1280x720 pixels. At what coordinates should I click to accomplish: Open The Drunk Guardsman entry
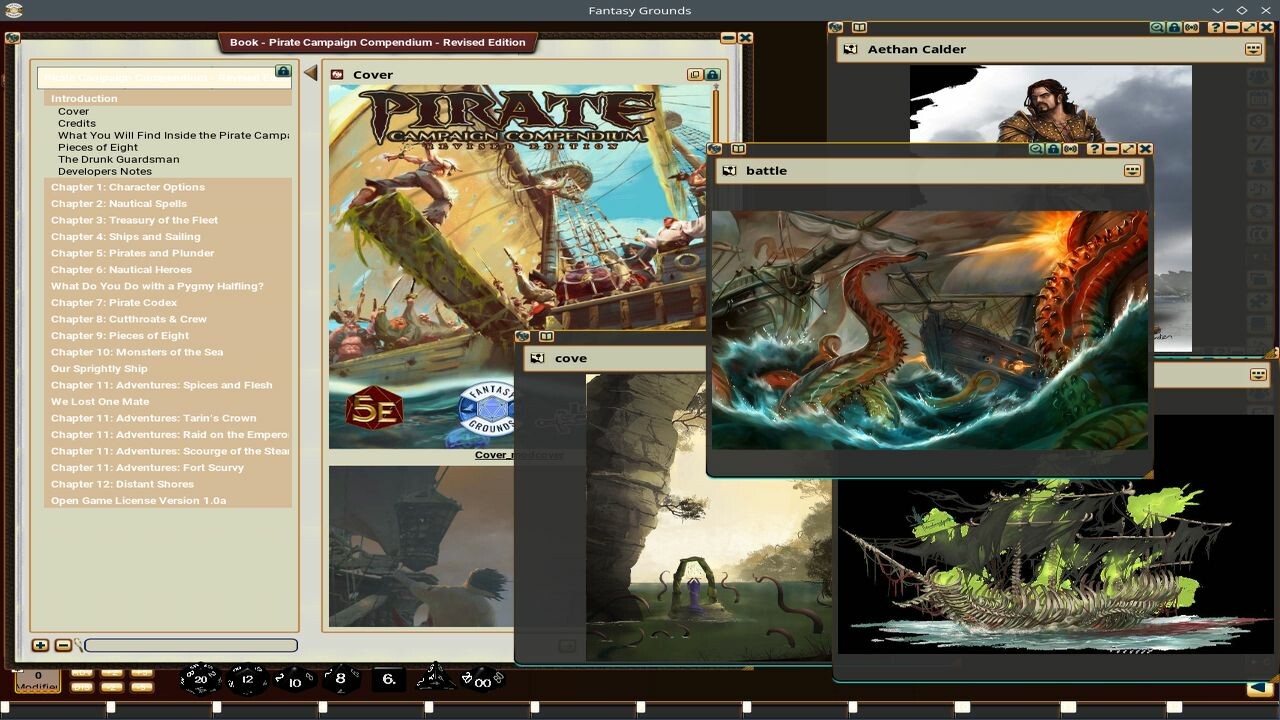click(x=118, y=159)
